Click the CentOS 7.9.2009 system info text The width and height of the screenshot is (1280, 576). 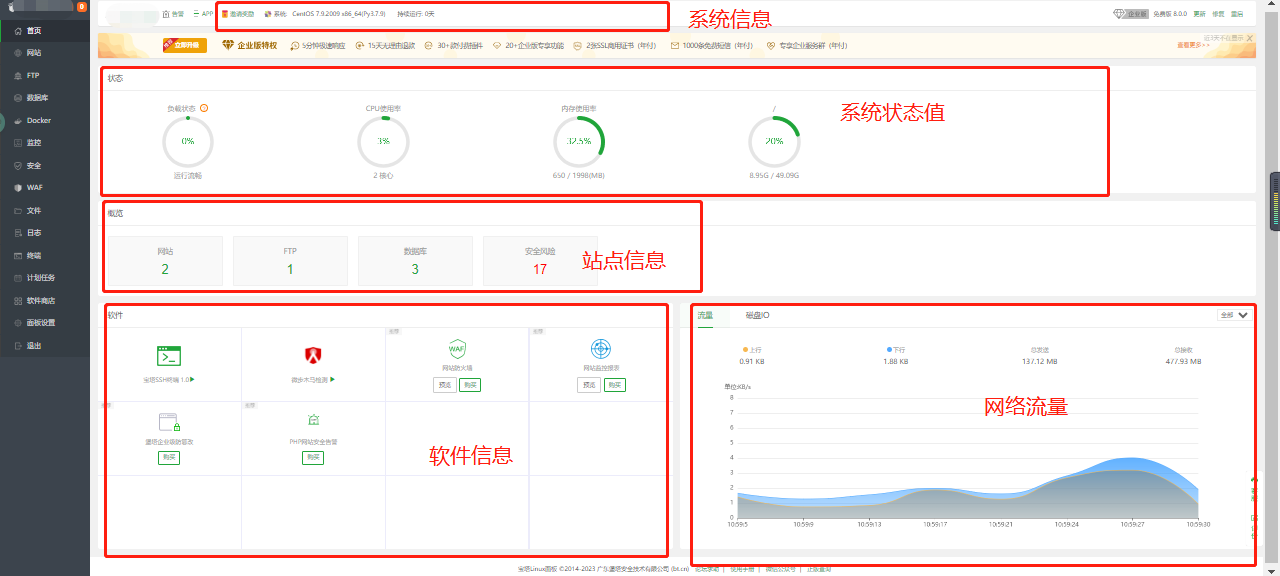338,14
